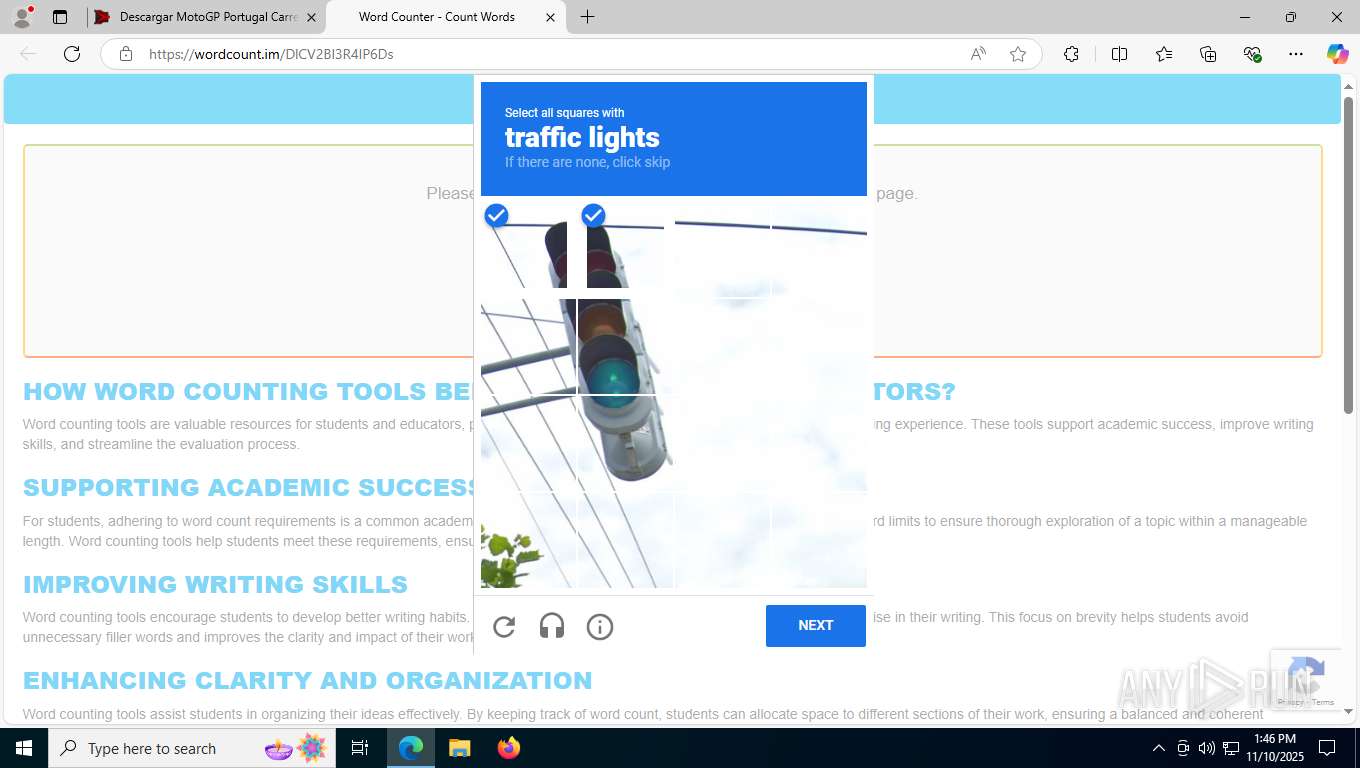The image size is (1360, 768).
Task: Click the reCAPTCHA badge
Action: click(x=1306, y=680)
